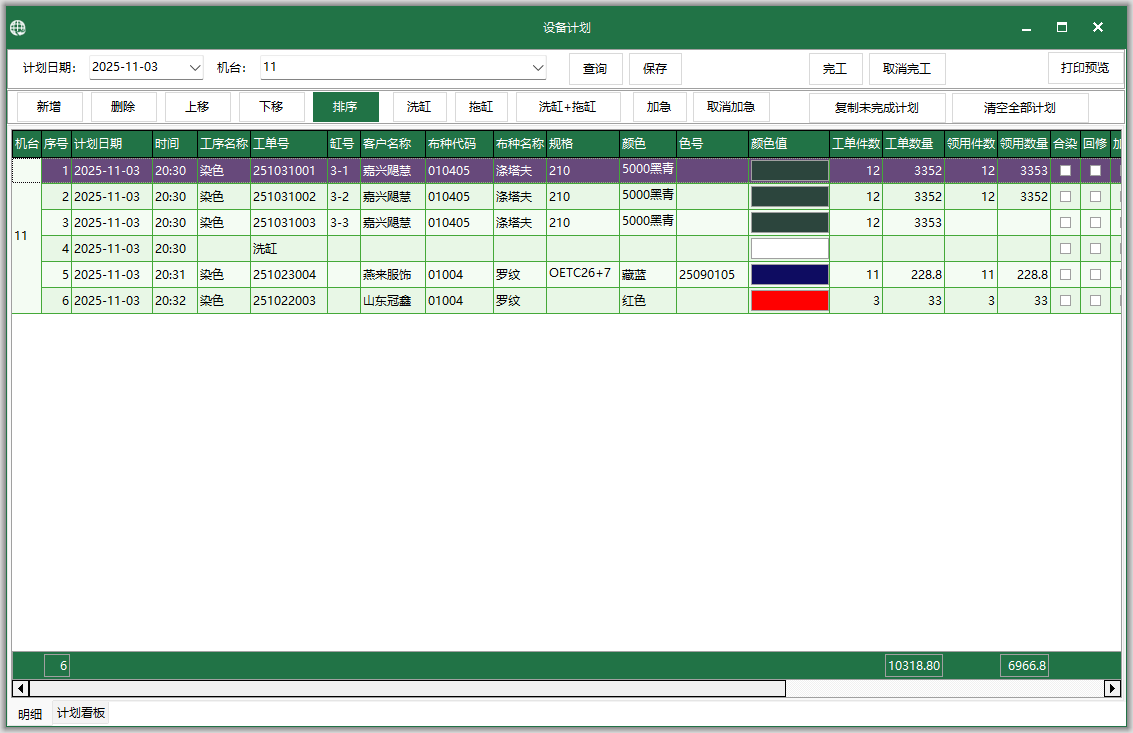Image resolution: width=1133 pixels, height=733 pixels.
Task: Click the 下移 move down button
Action: [271, 107]
